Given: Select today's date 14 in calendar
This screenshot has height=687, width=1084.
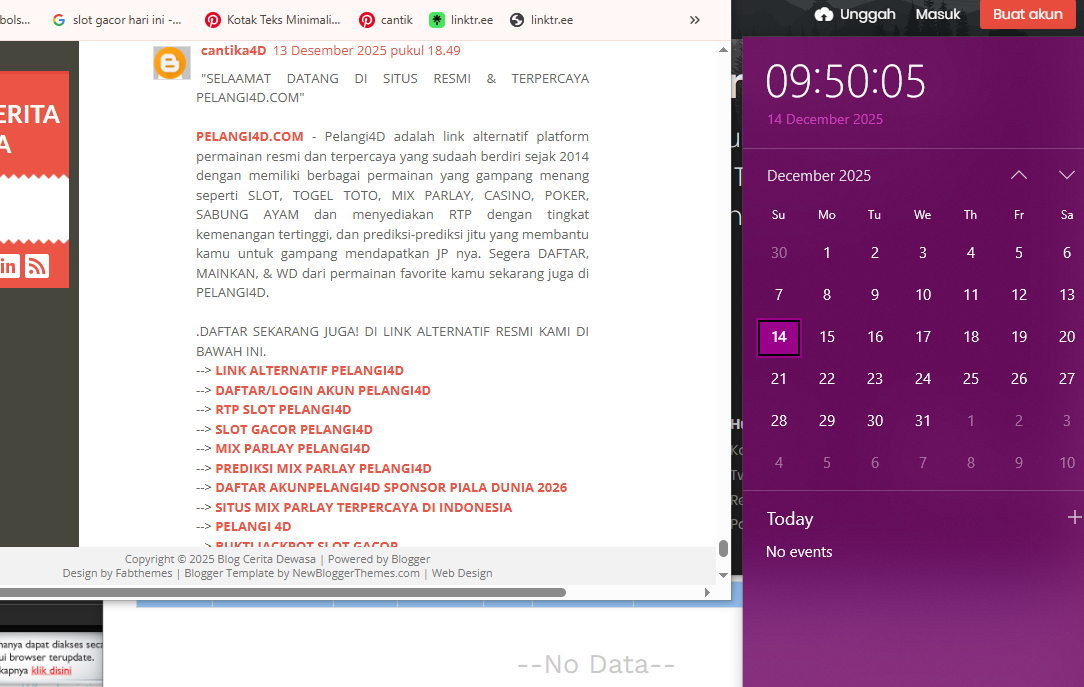Looking at the screenshot, I should point(778,337).
